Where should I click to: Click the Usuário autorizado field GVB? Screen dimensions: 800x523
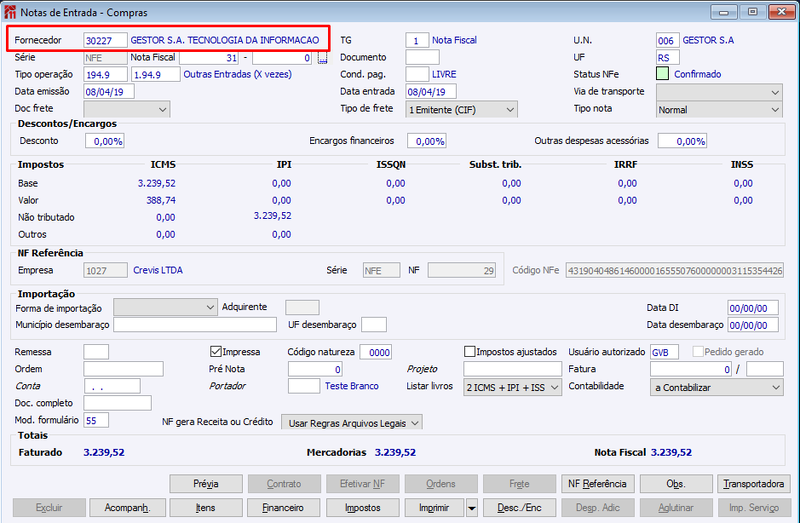pos(664,352)
